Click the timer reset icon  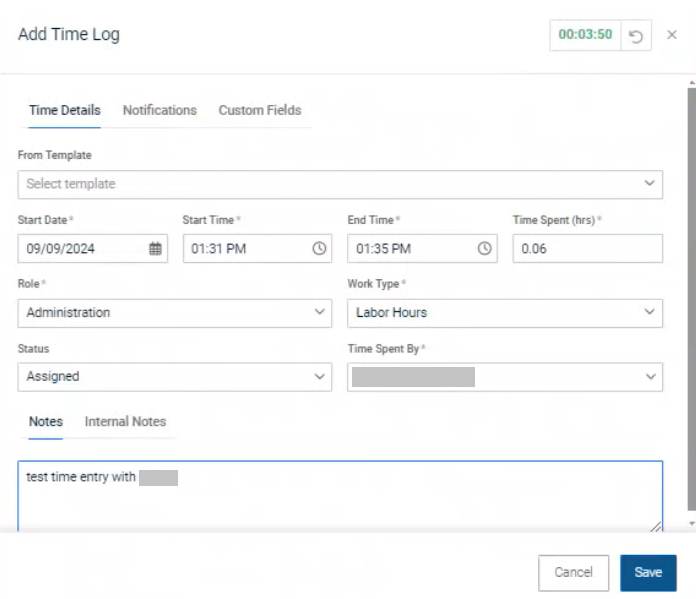635,36
